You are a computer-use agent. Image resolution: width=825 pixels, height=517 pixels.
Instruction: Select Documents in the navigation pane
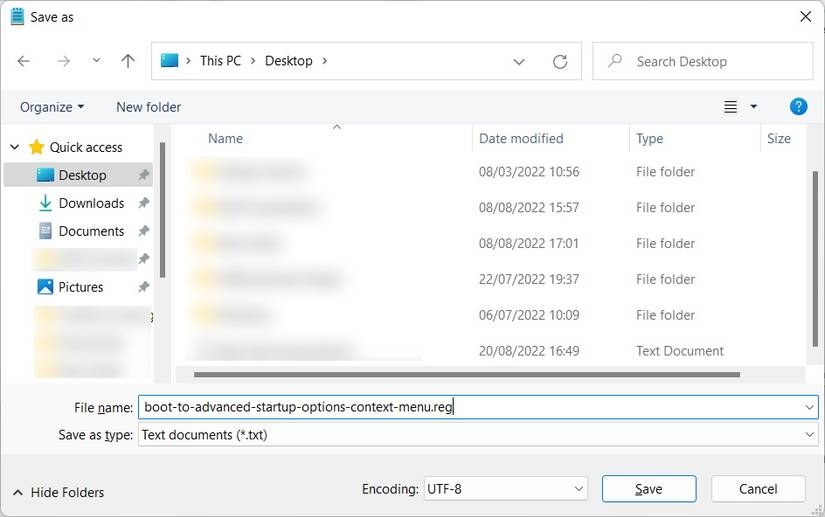(x=82, y=231)
